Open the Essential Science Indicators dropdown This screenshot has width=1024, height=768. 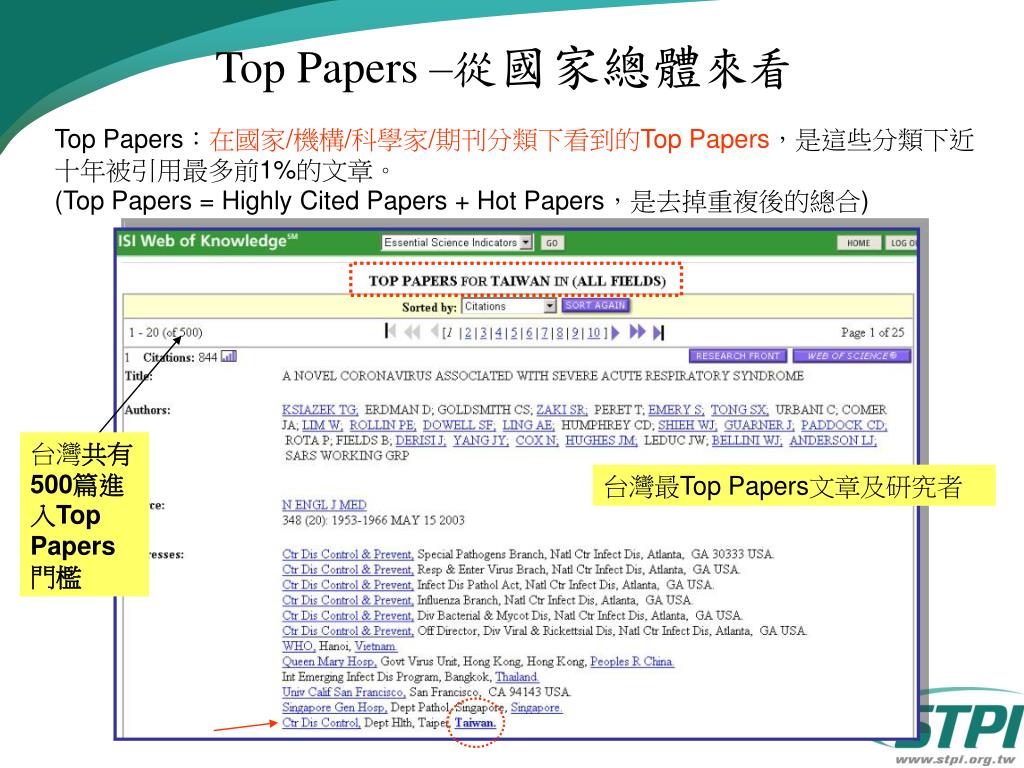[458, 242]
